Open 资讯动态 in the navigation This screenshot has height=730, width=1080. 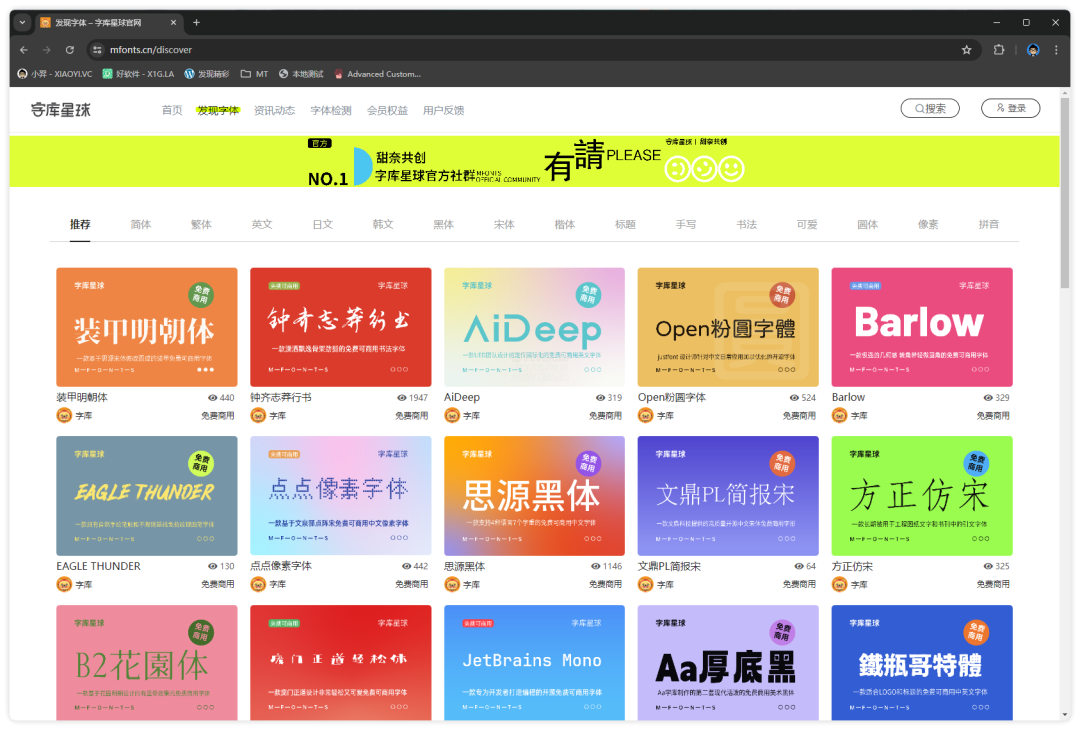point(274,110)
